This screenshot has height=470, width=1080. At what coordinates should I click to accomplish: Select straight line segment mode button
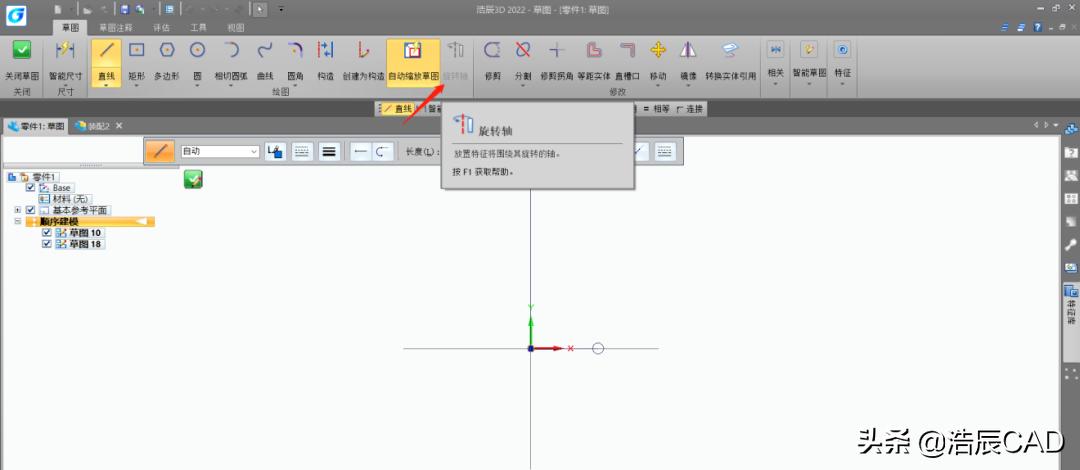point(360,152)
